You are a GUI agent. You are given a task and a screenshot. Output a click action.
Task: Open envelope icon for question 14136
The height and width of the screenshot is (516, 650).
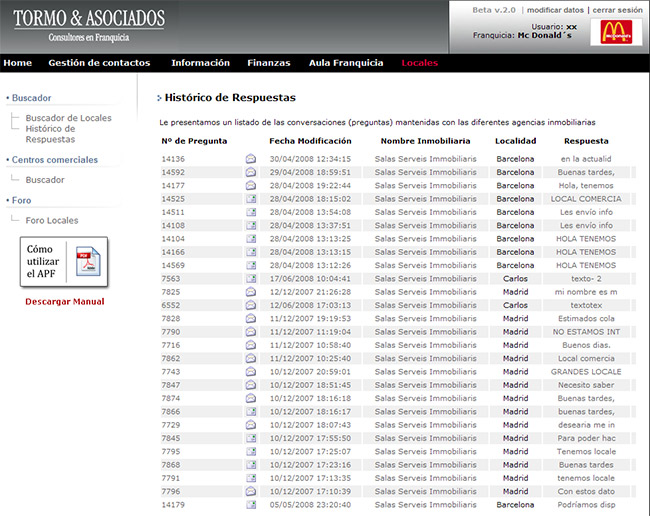[x=251, y=158]
